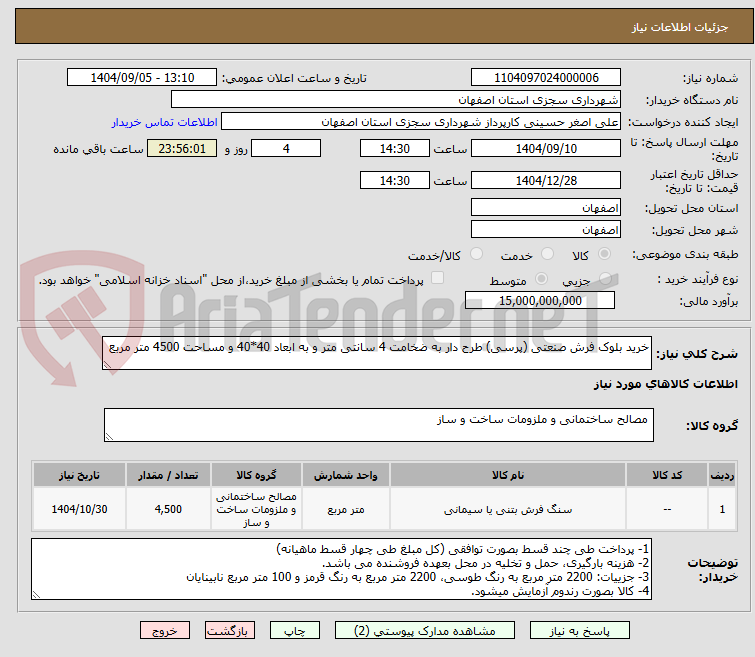Open مشاهده مدارک پیوستی (2) attachments
The height and width of the screenshot is (657, 755).
[425, 631]
